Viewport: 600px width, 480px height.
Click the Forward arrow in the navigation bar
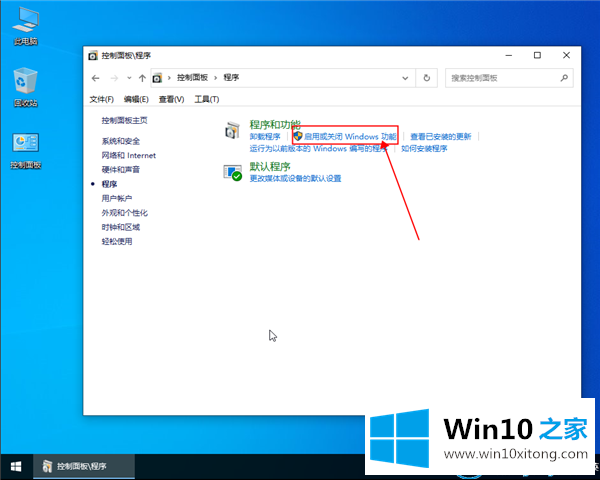point(114,78)
